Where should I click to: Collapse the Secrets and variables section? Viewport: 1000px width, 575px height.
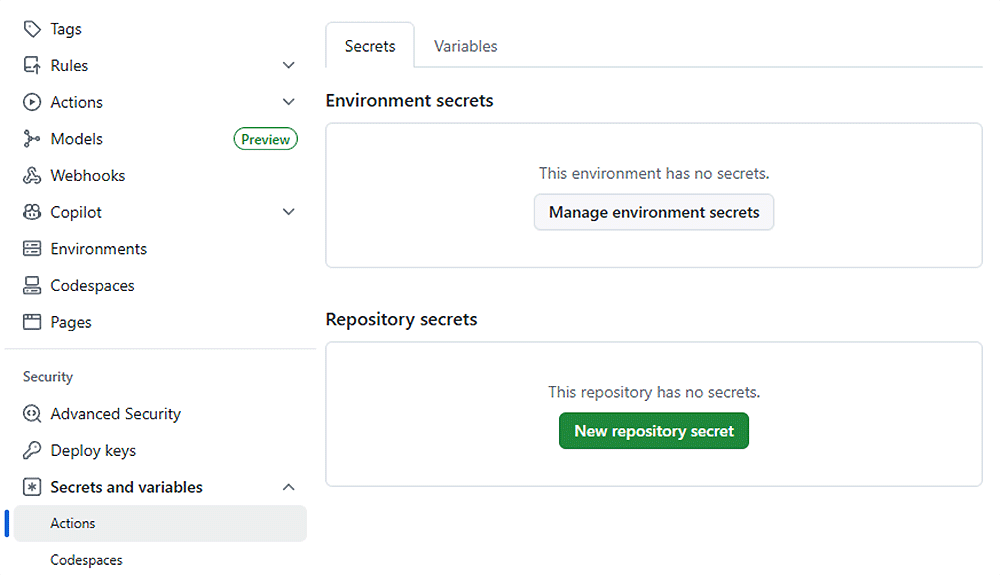[289, 487]
